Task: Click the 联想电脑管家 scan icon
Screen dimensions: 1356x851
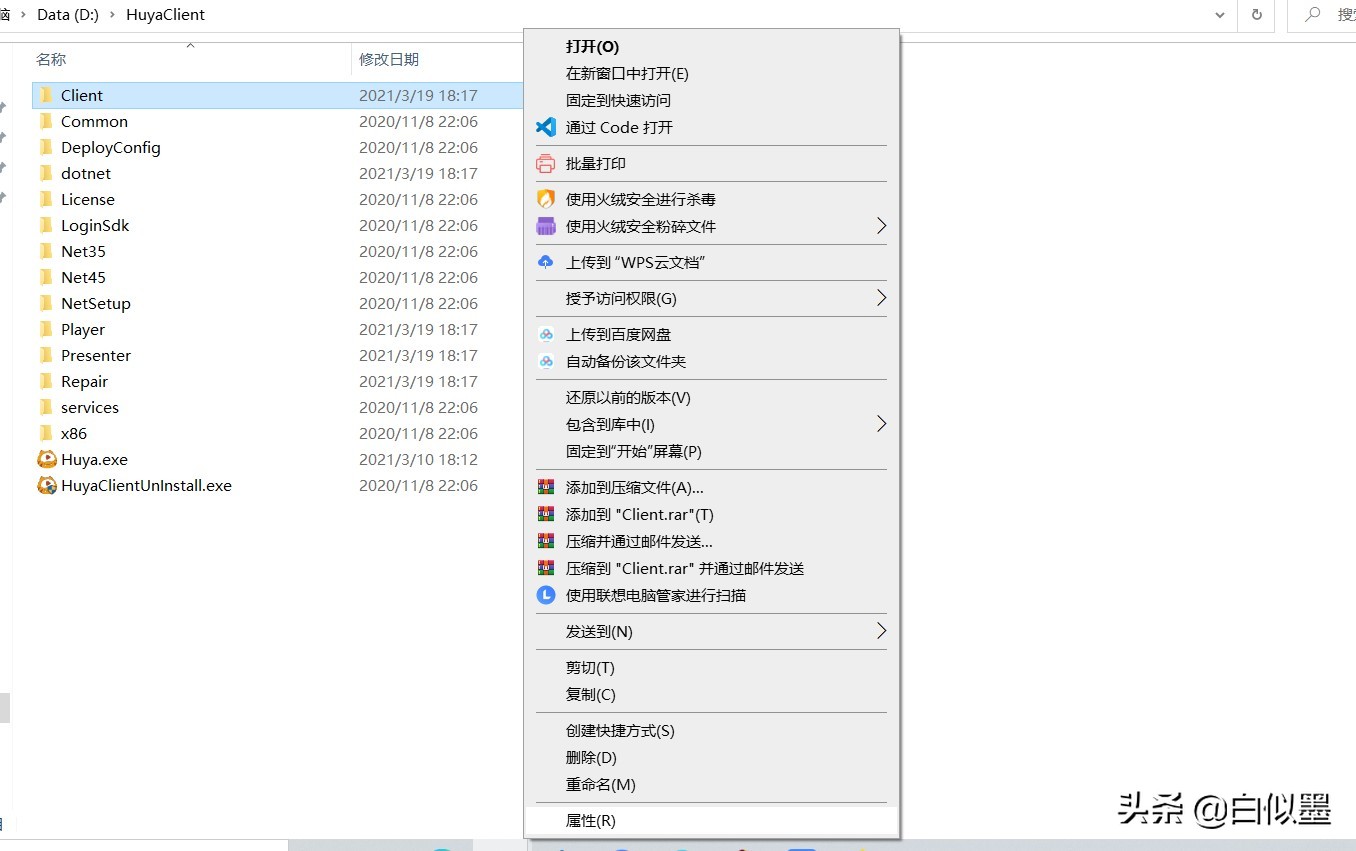Action: 545,595
